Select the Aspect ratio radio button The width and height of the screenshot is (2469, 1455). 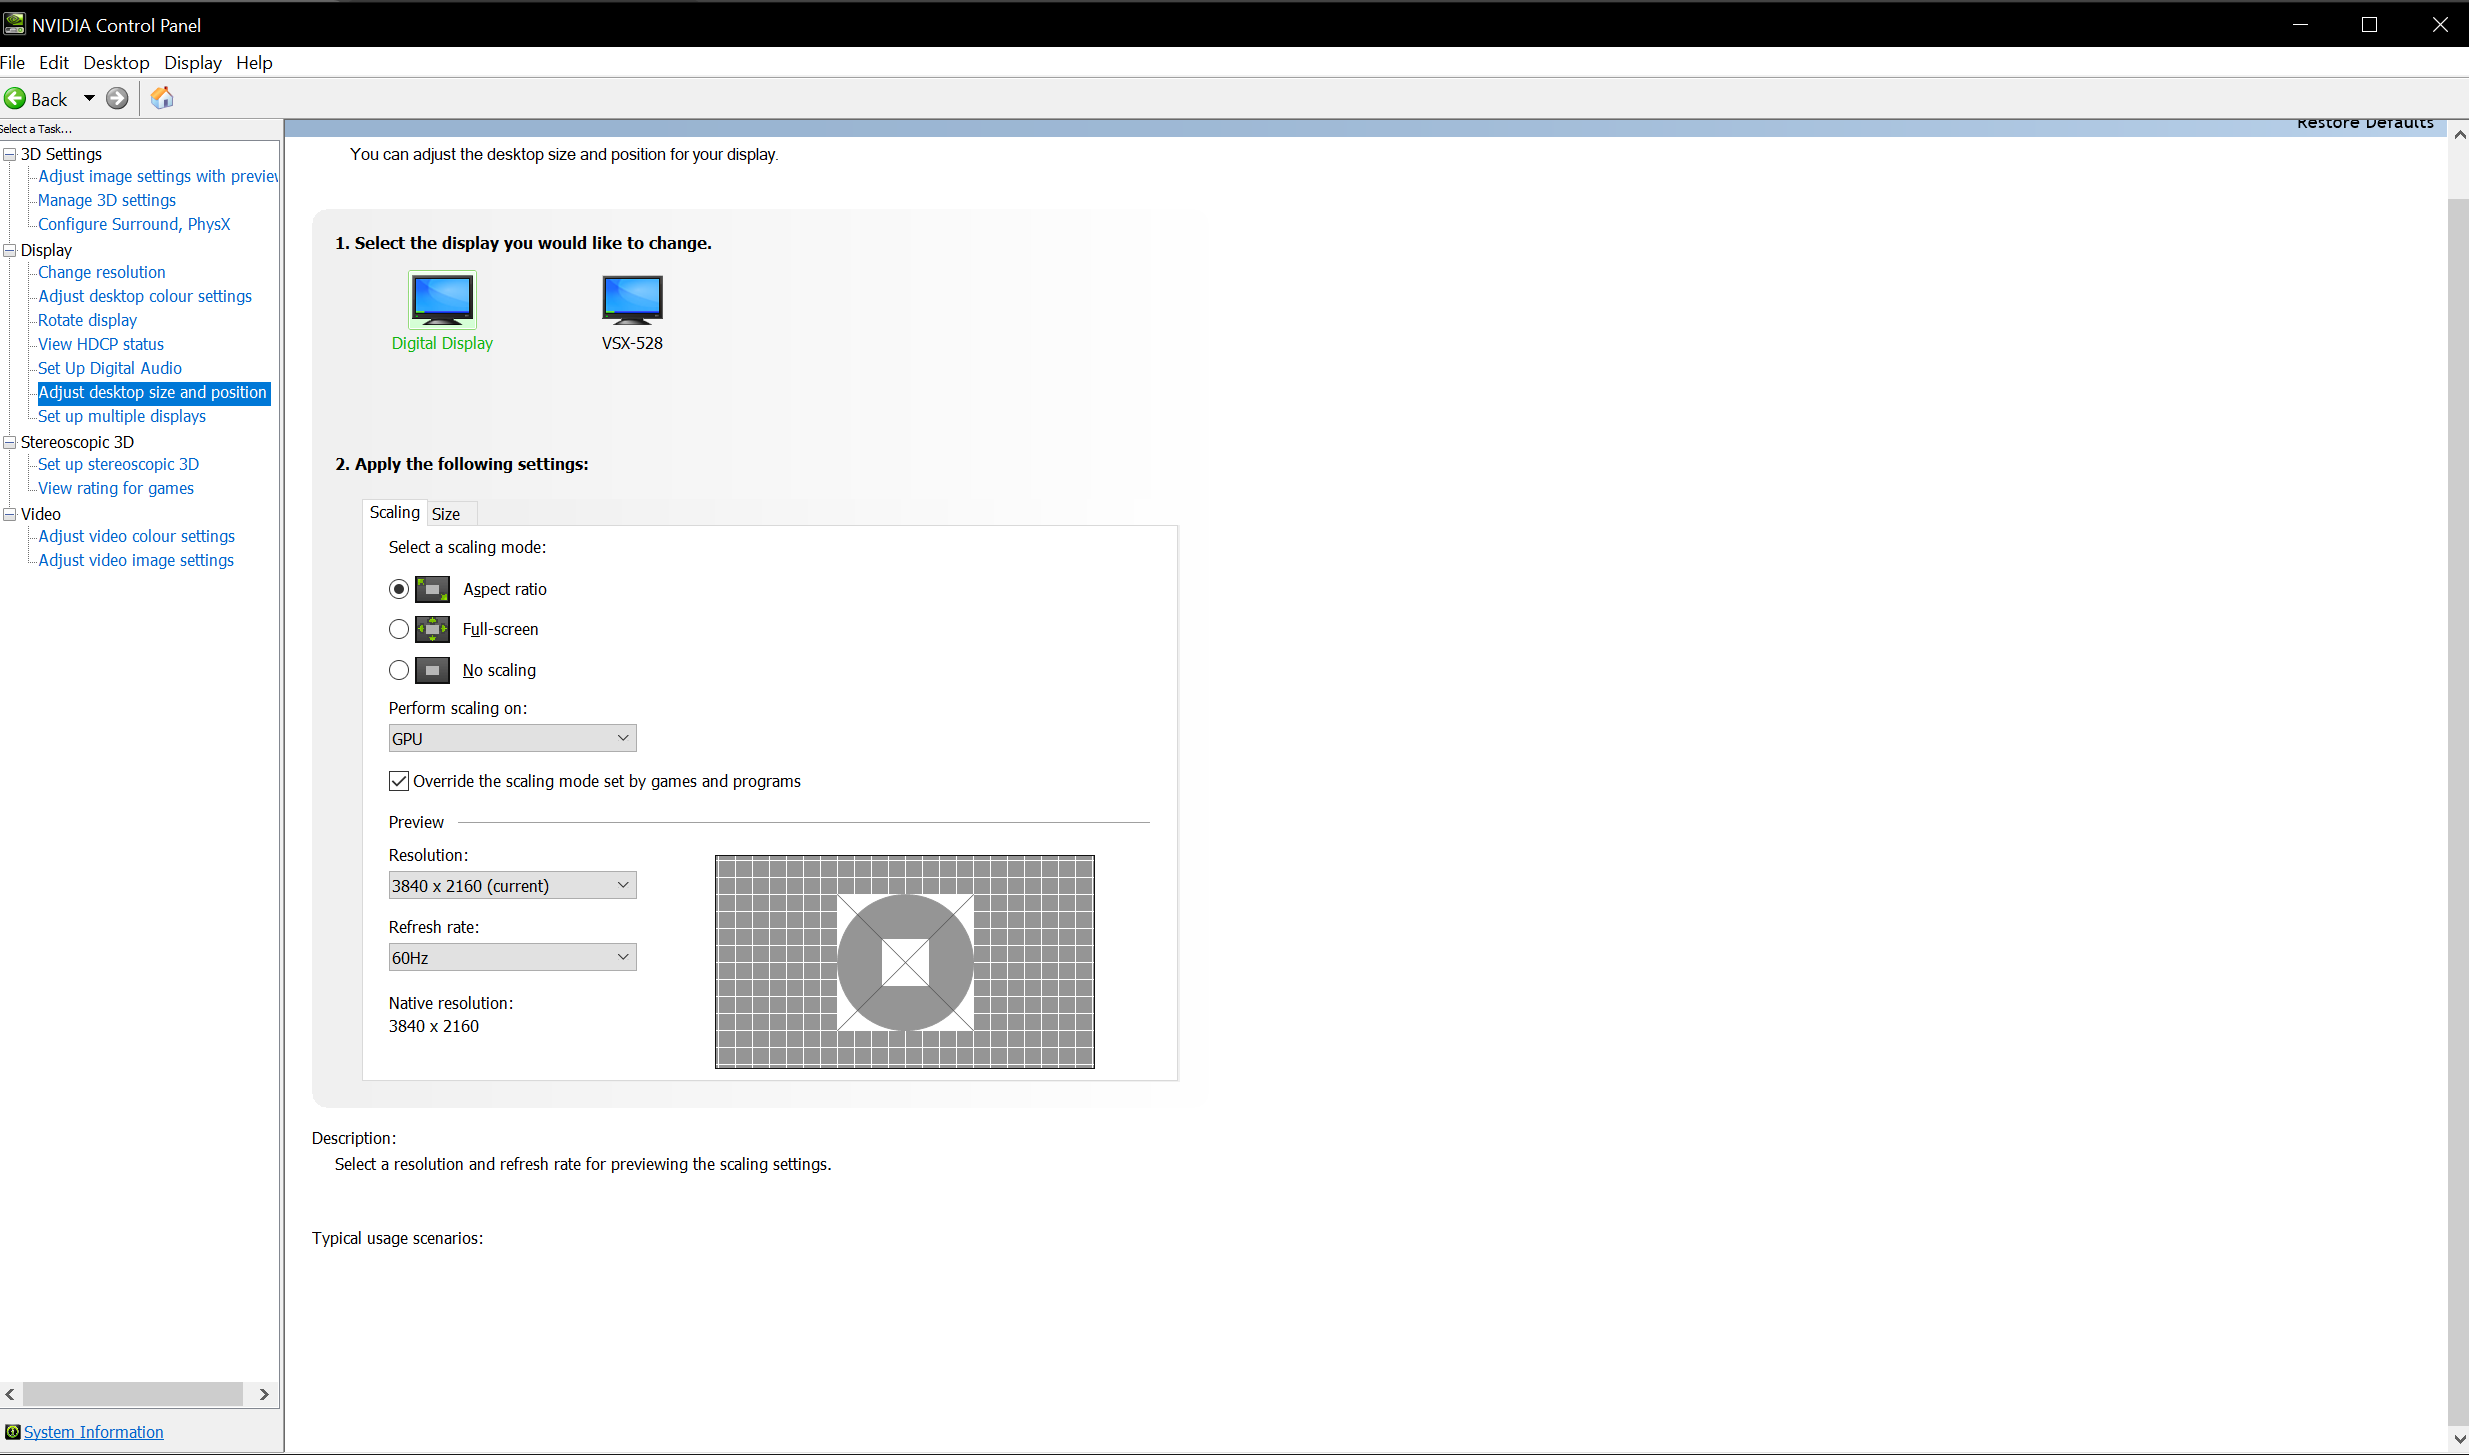click(x=399, y=589)
